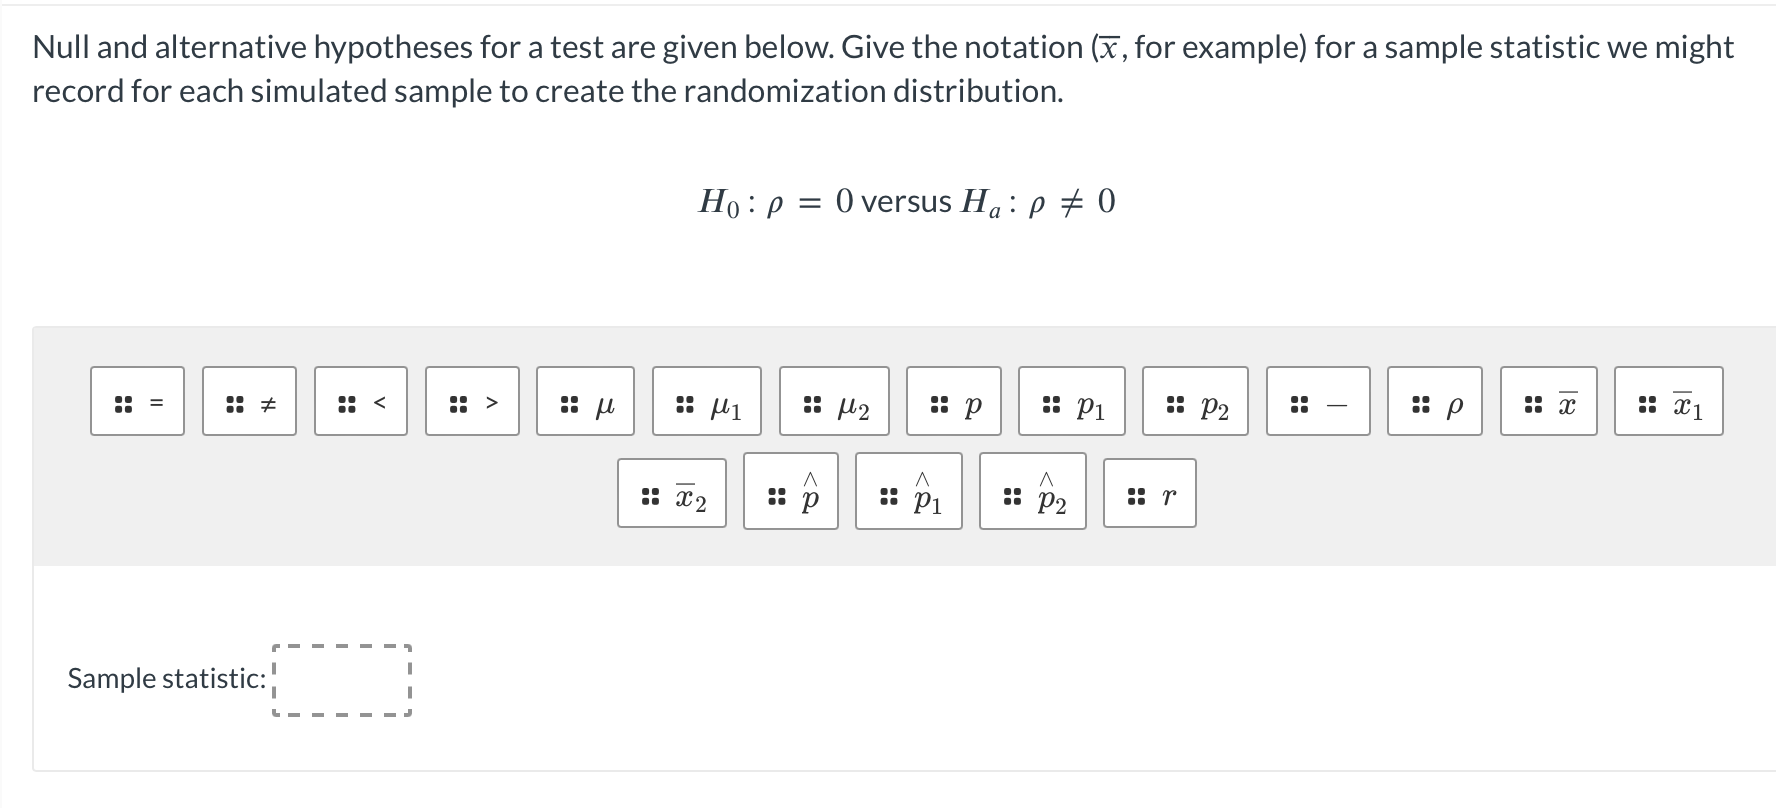This screenshot has height=808, width=1776.
Task: Click the rho (ρ) tile
Action: (1434, 401)
